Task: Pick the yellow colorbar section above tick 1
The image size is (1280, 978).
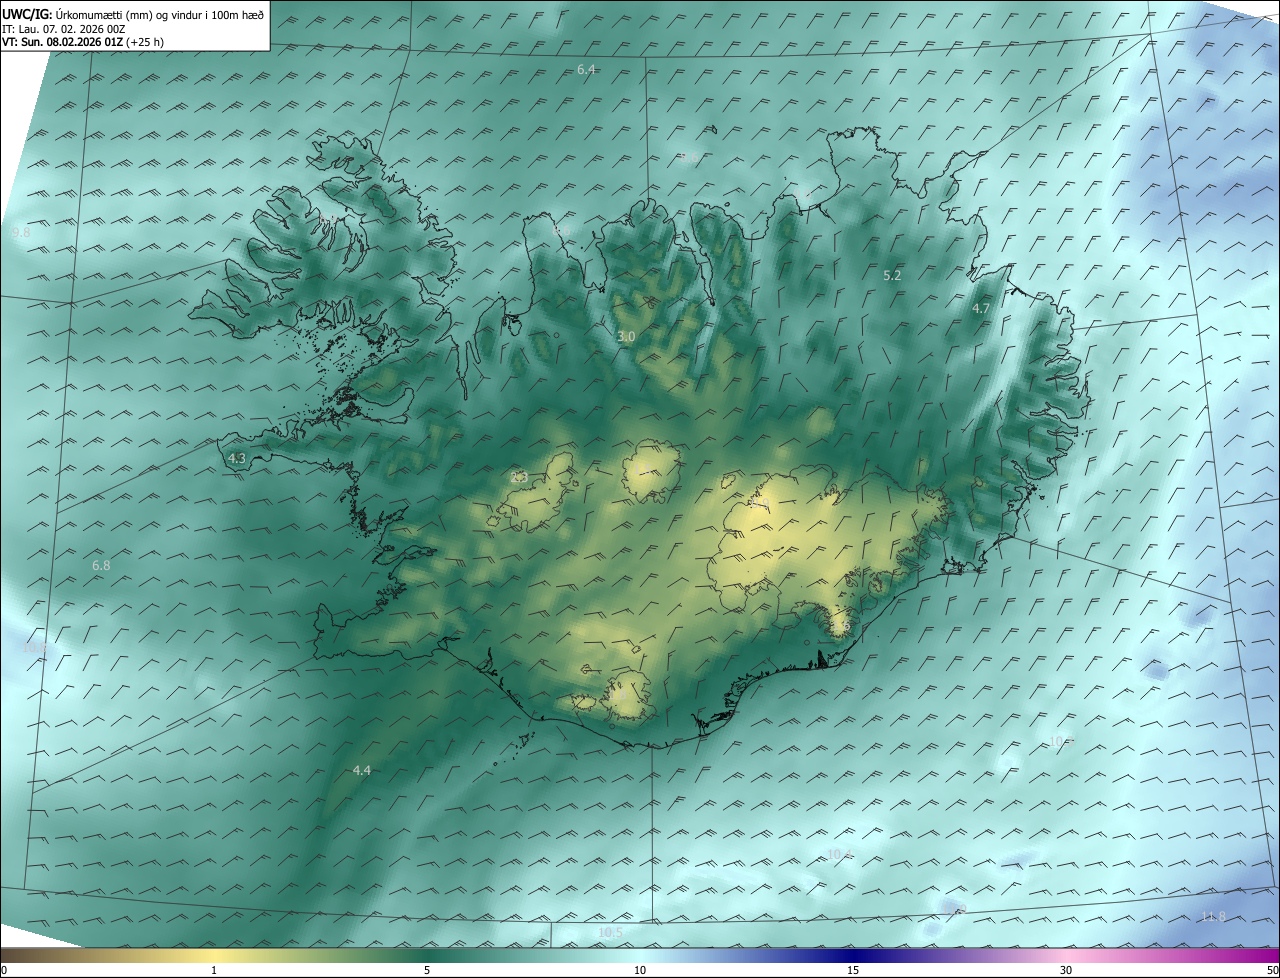Action: (214, 956)
